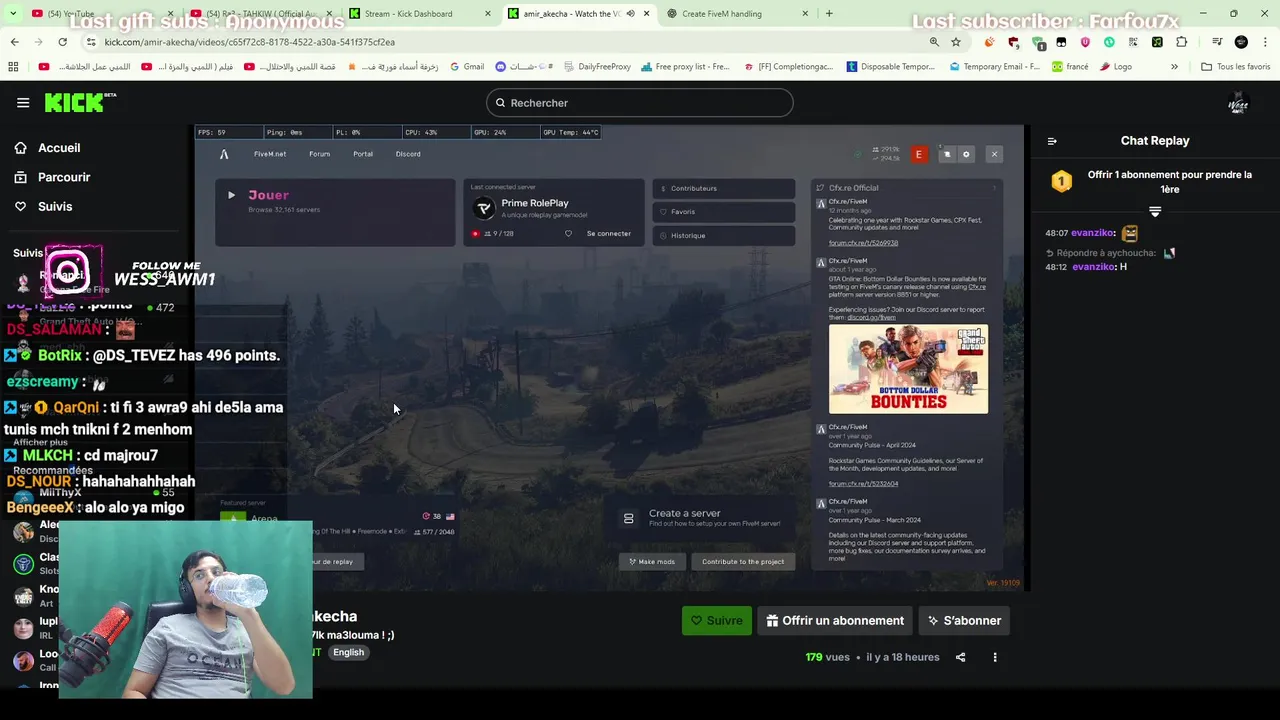
Task: Bookmark page with star icon
Action: coord(956,42)
